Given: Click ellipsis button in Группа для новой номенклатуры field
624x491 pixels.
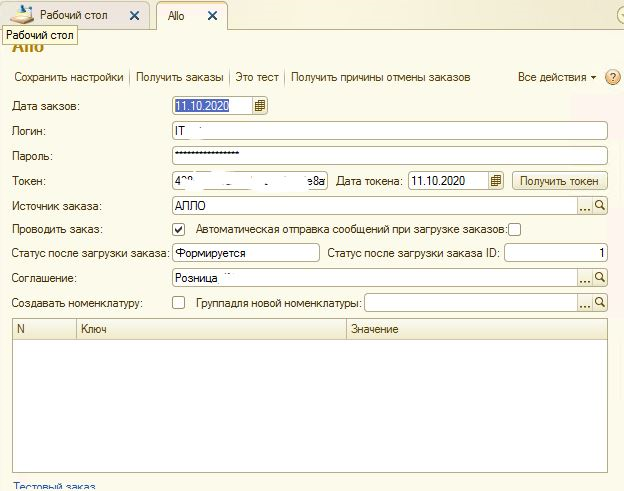Looking at the screenshot, I should [585, 303].
